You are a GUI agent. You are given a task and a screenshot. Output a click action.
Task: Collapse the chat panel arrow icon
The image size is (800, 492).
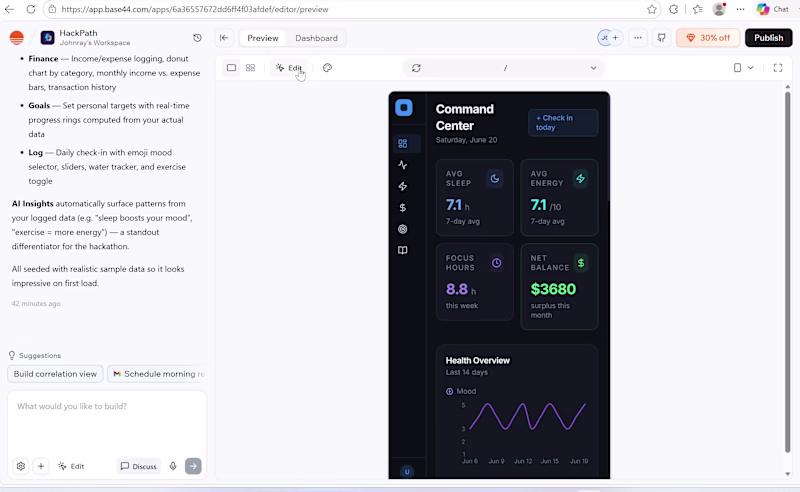(x=224, y=38)
